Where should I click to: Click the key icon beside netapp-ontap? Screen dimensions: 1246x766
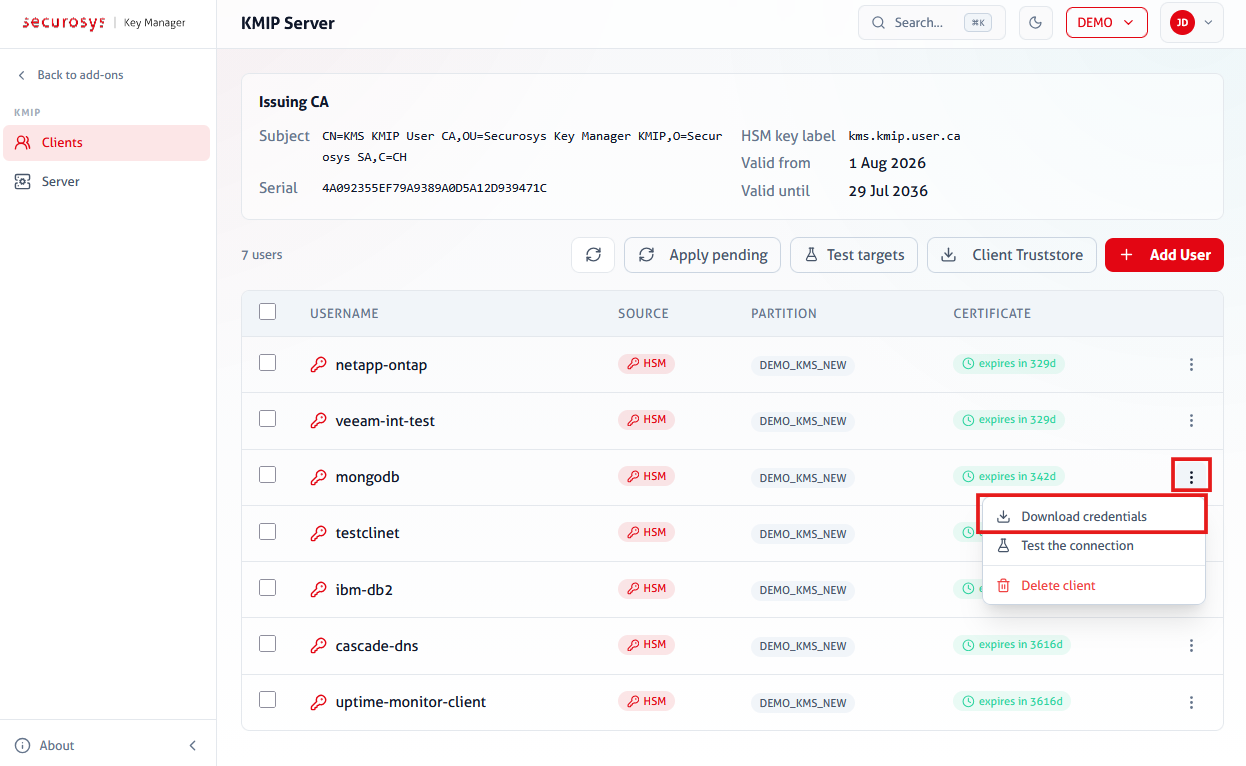pos(319,365)
